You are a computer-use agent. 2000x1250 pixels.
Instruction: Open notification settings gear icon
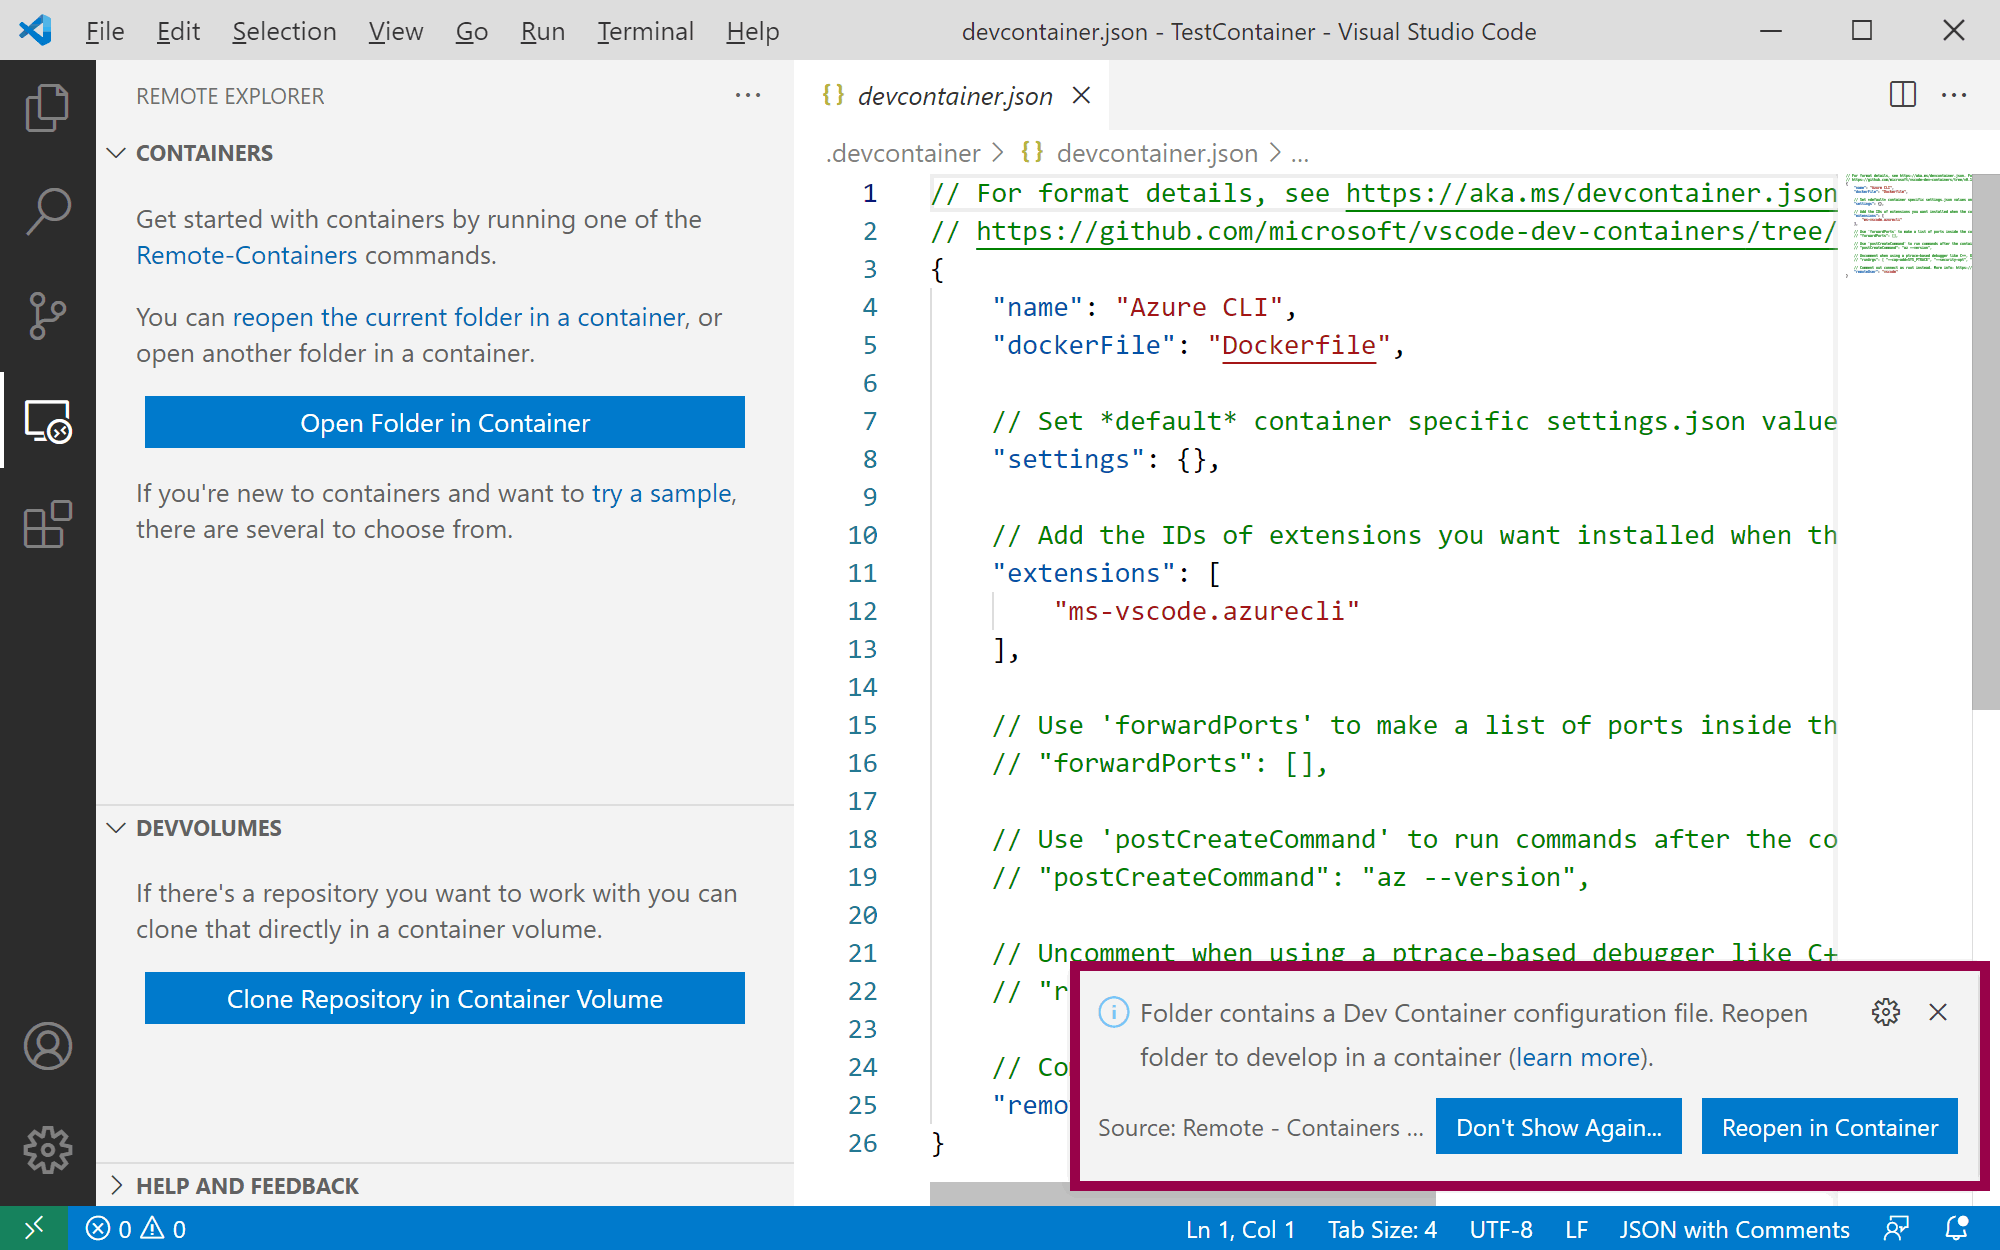1885,1012
